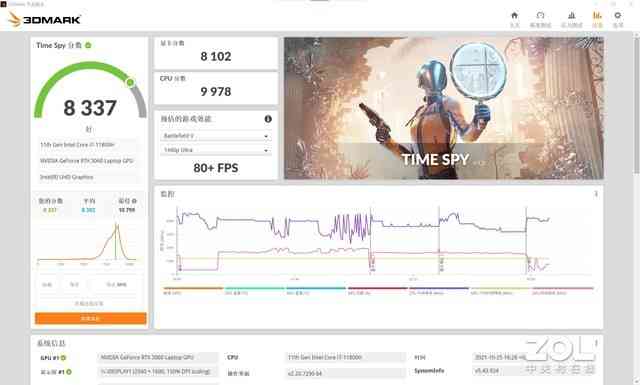Image resolution: width=640 pixels, height=385 pixels.
Task: Click the 3DMark logo at top left
Action: 44,19
